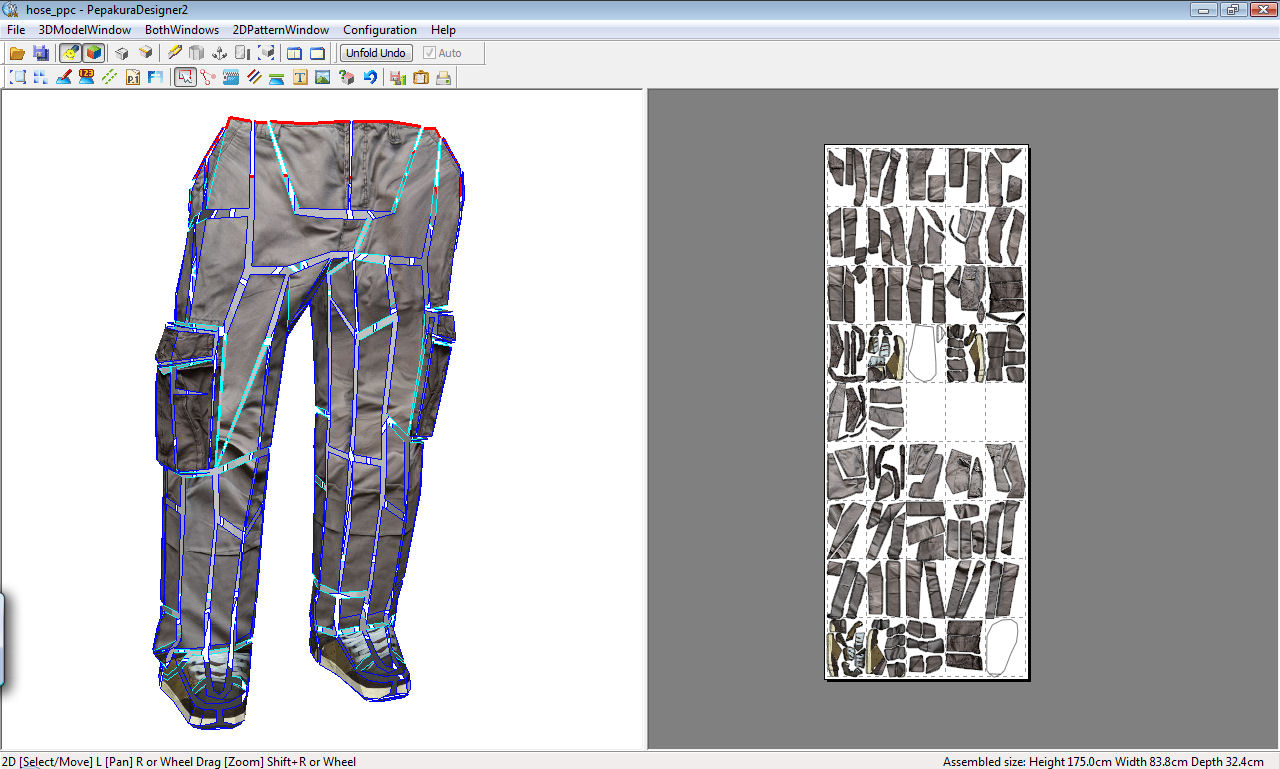Select the T text tool
1280x769 pixels.
coord(300,77)
